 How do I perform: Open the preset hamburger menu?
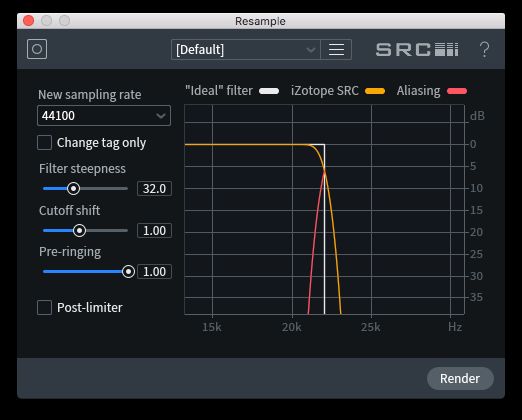point(336,50)
